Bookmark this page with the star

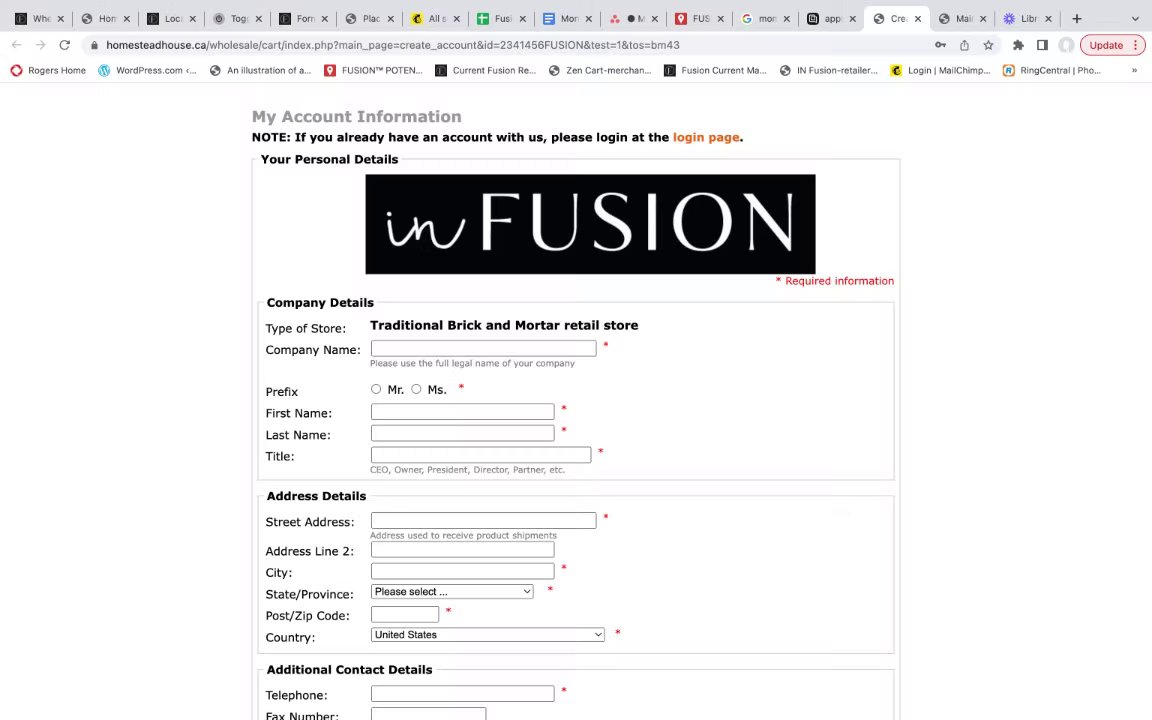pyautogui.click(x=988, y=45)
